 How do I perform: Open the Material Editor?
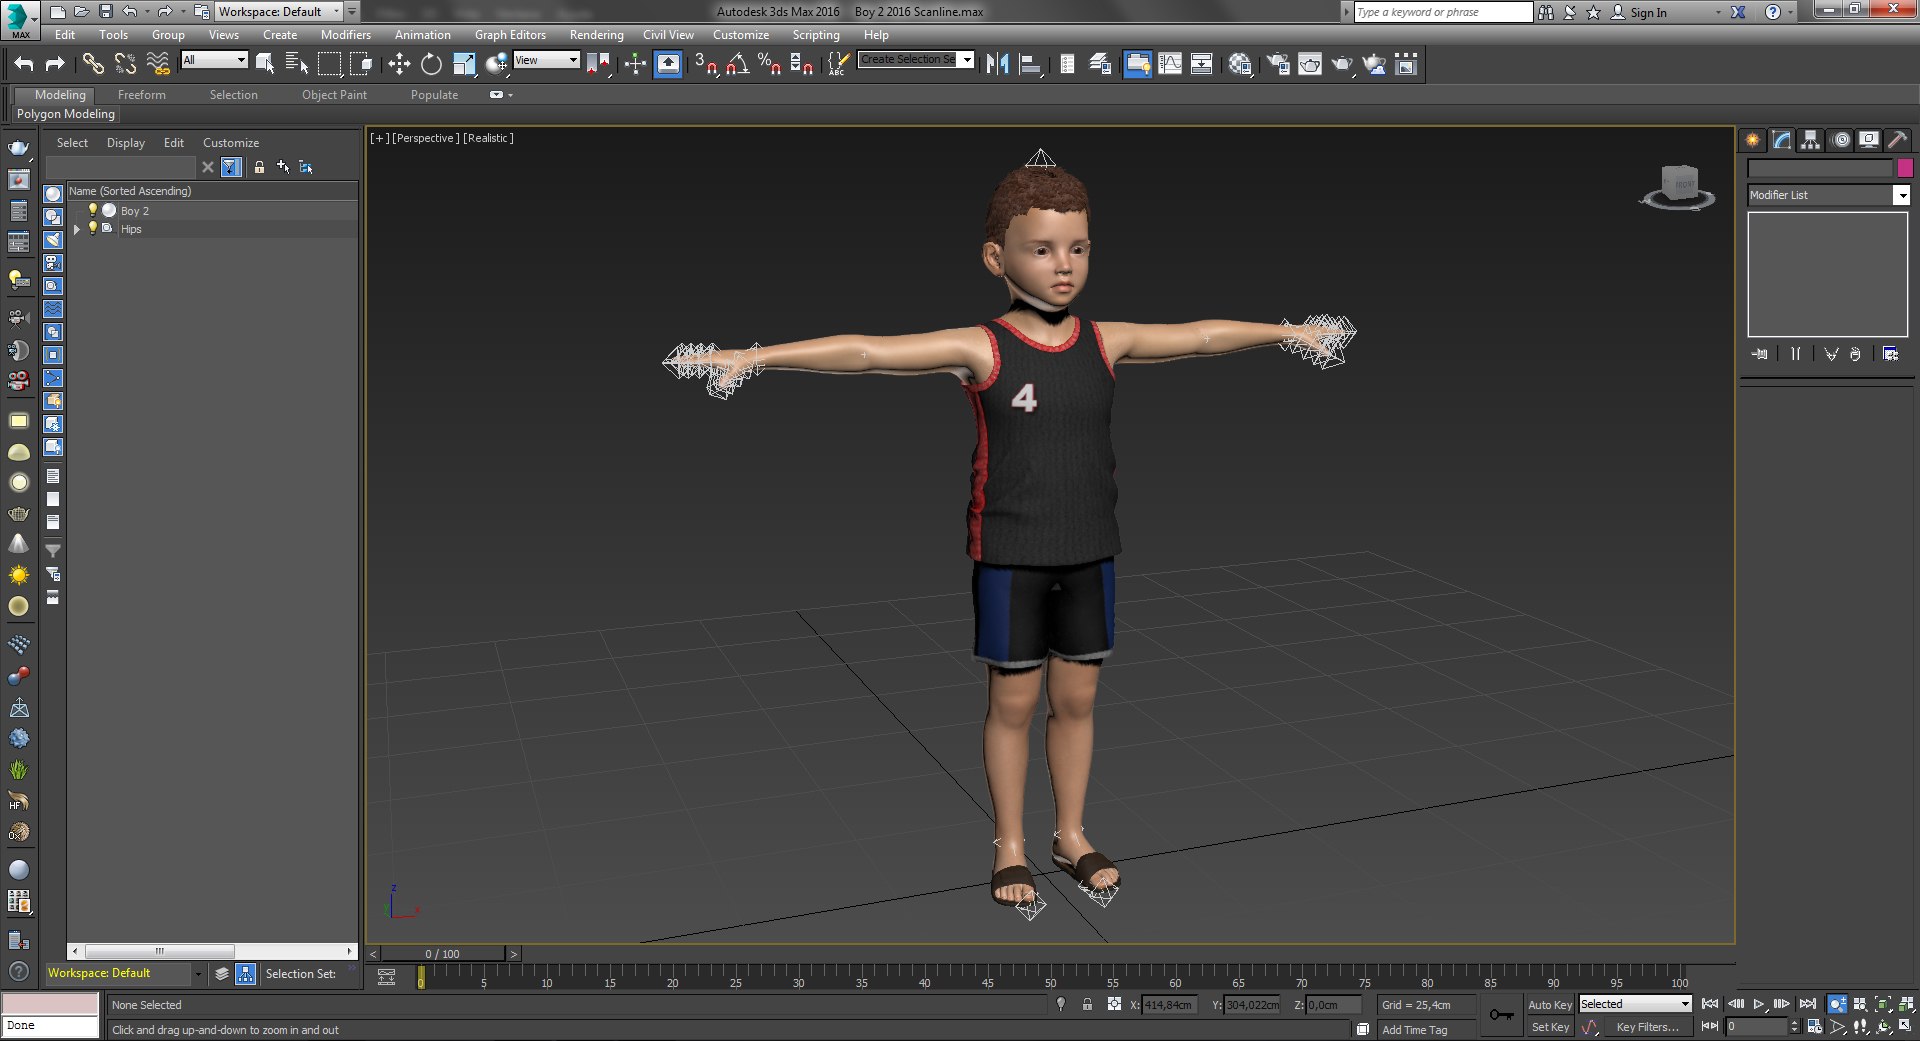point(1241,64)
